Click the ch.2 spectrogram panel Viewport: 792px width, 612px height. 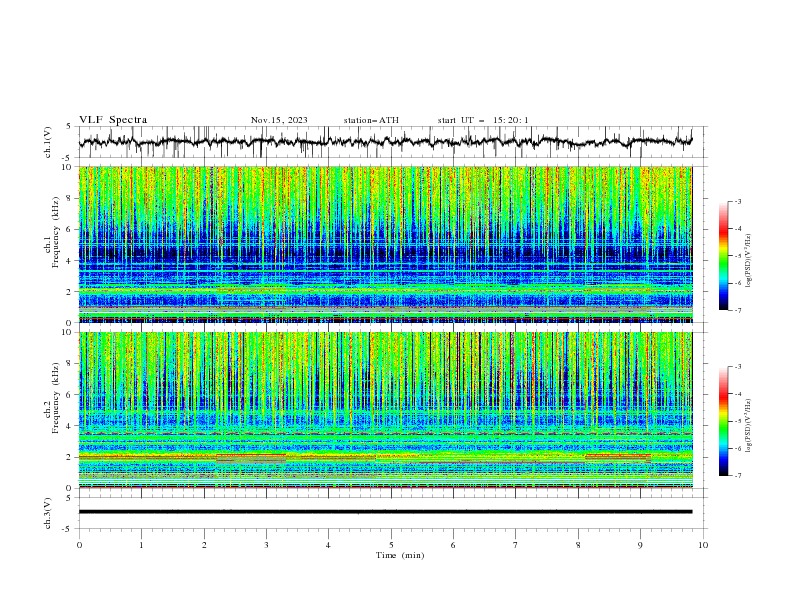pos(386,410)
